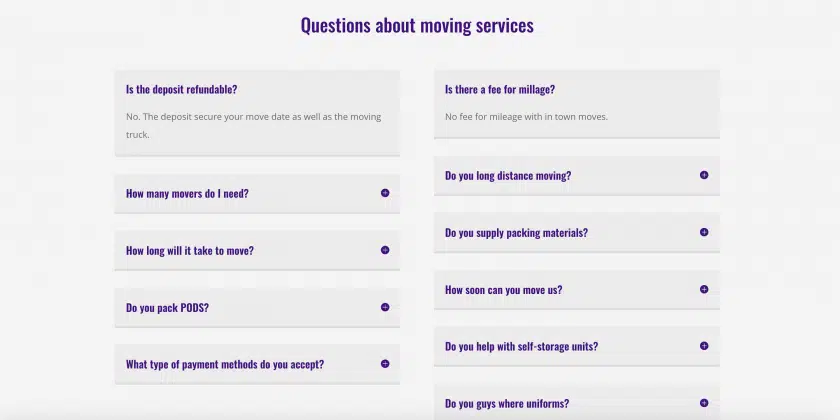Image resolution: width=840 pixels, height=420 pixels.
Task: Expand "How many movers do I need?" title
Action: click(x=187, y=193)
